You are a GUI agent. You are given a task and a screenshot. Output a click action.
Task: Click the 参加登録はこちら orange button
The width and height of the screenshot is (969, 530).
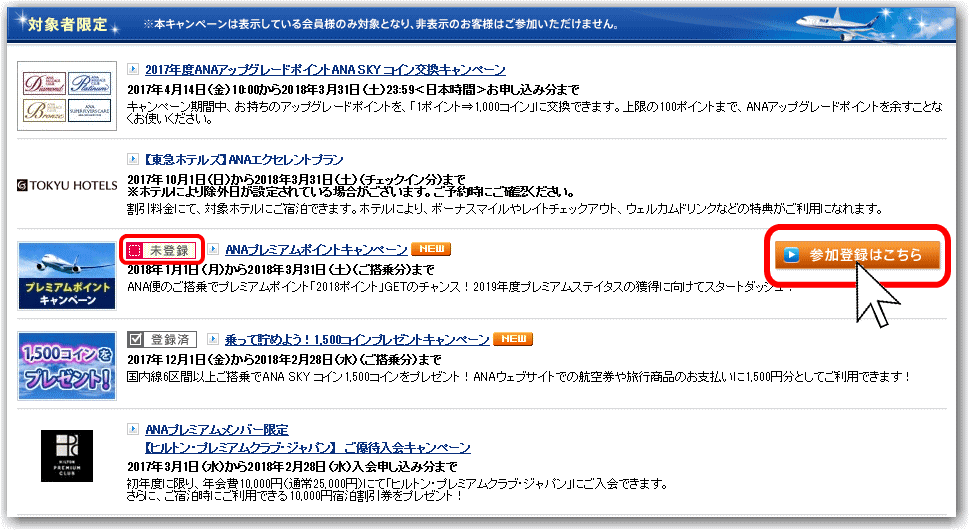[x=858, y=255]
